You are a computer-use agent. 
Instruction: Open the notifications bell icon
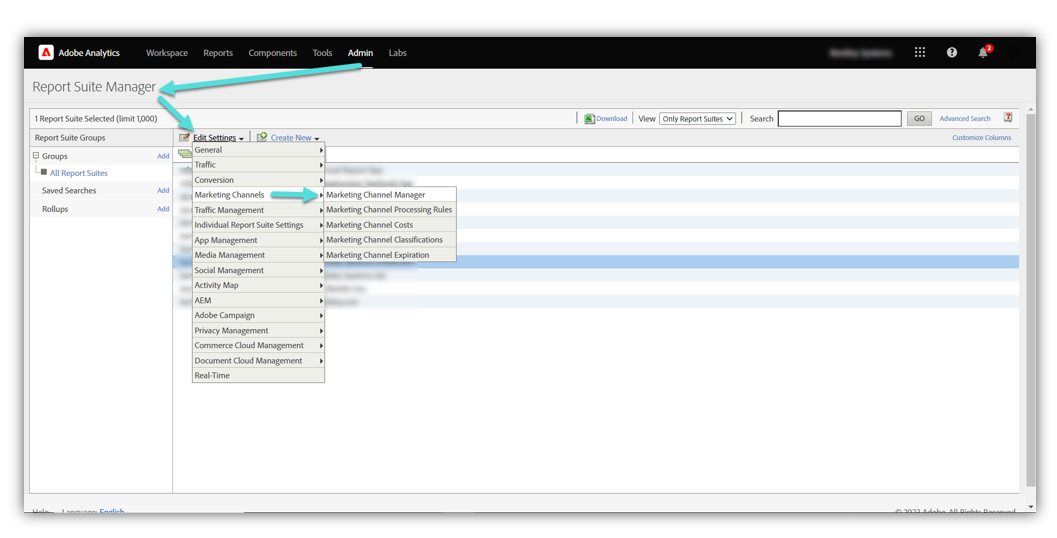click(983, 53)
